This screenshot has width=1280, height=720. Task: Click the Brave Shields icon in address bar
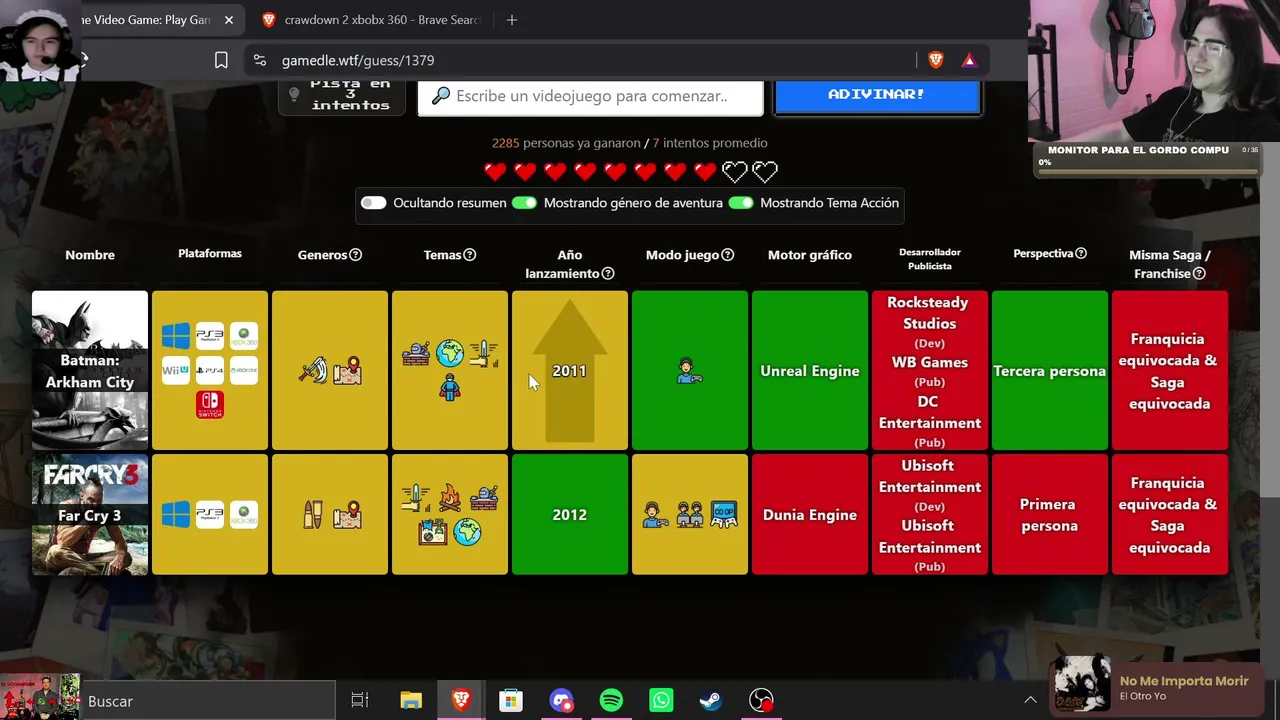pyautogui.click(x=936, y=60)
